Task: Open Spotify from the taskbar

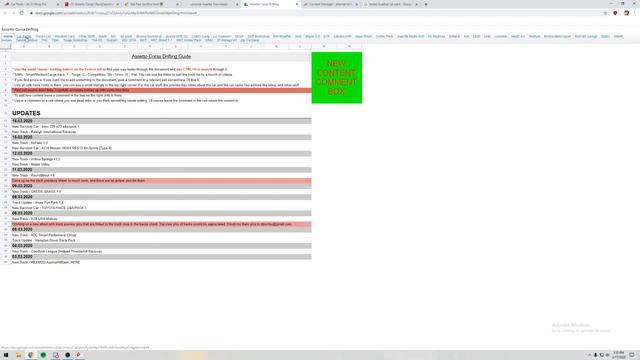Action: tap(43, 355)
